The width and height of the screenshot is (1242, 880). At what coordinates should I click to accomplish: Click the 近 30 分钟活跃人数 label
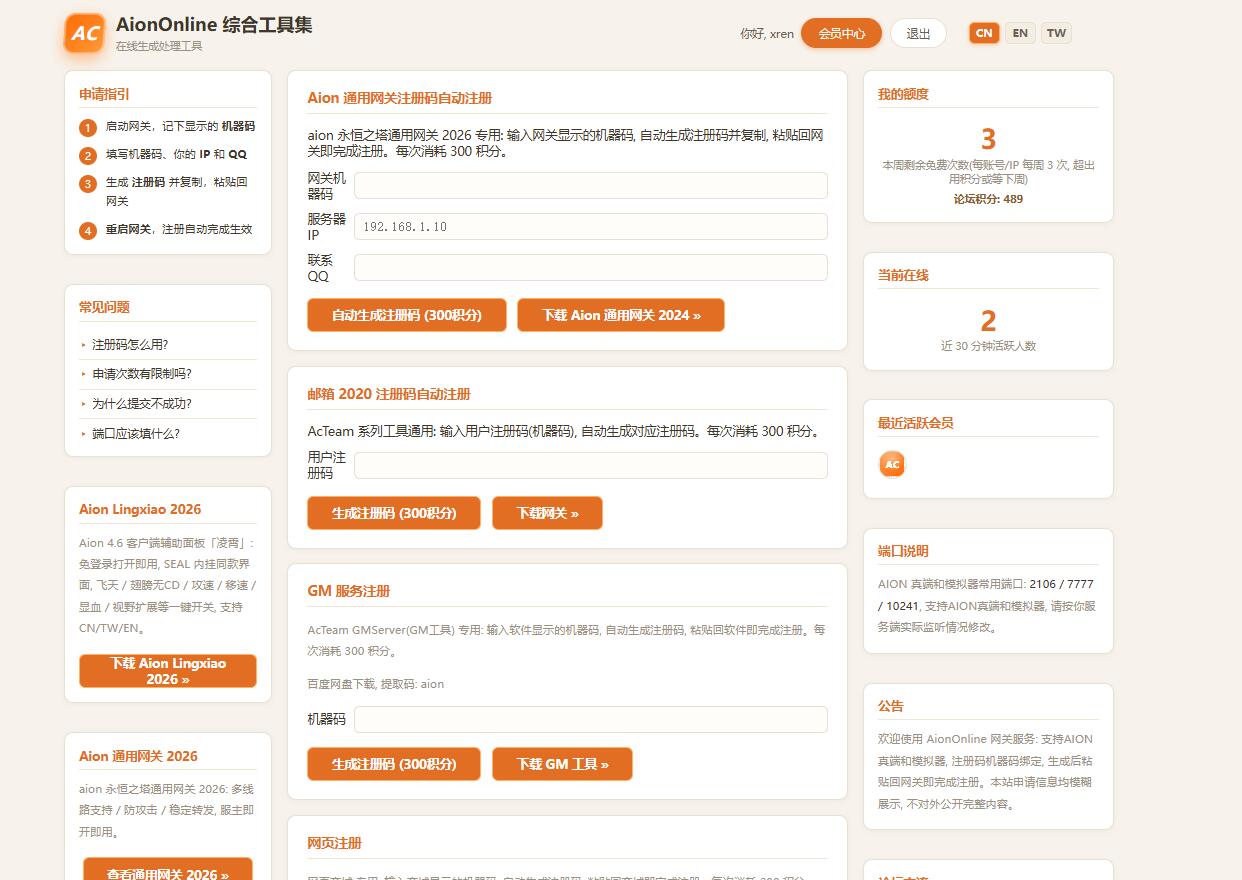click(988, 346)
